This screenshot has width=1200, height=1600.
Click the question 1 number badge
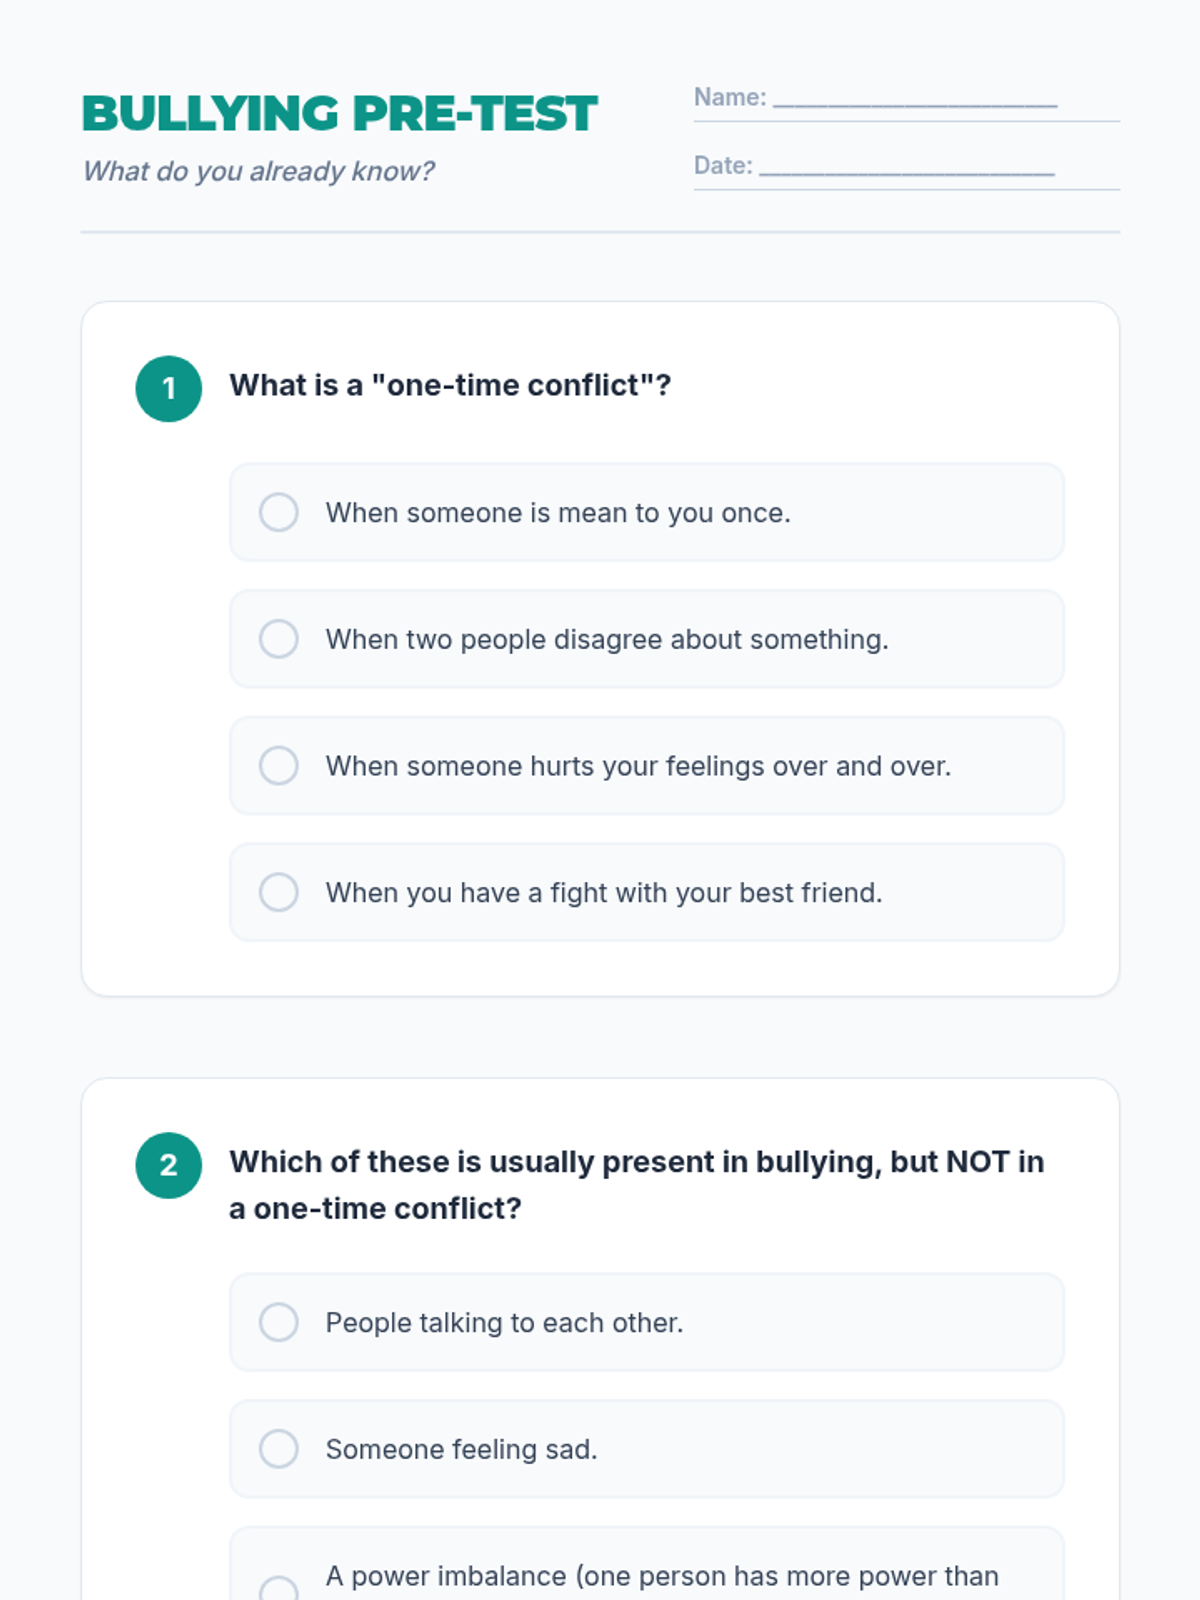pos(169,389)
